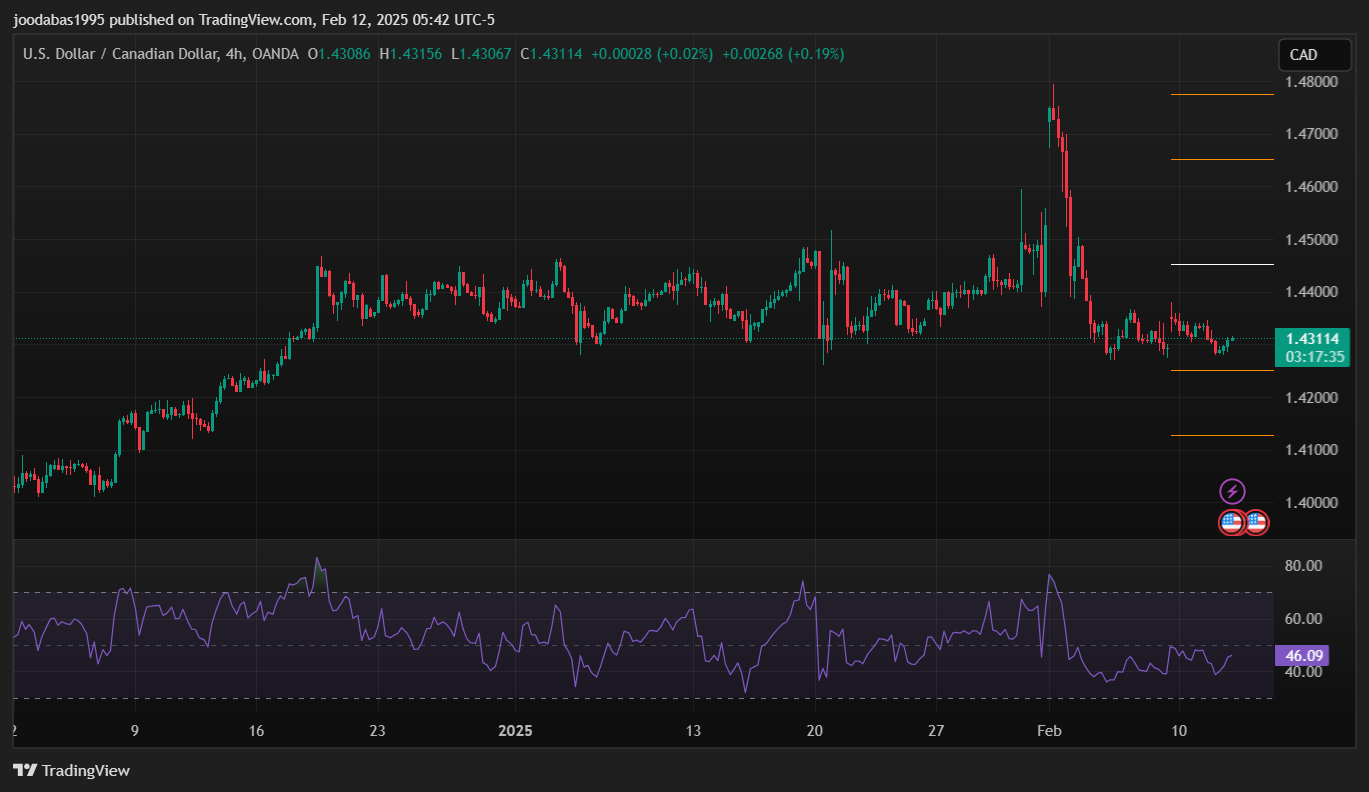Click the TradingView.com publish text in header

tap(255, 20)
